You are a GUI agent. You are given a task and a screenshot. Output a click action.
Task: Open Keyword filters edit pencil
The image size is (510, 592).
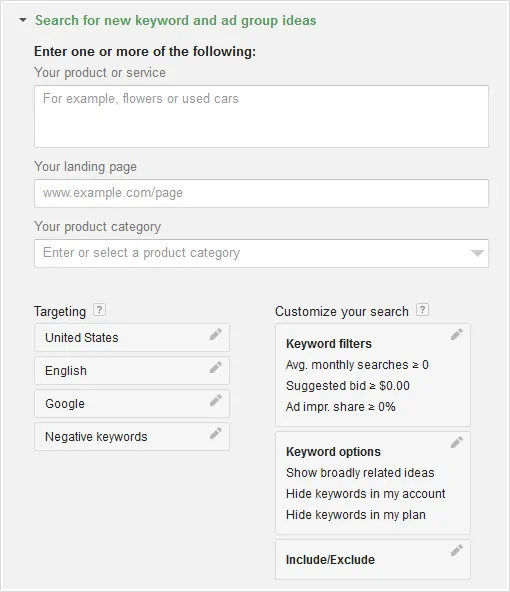point(456,334)
